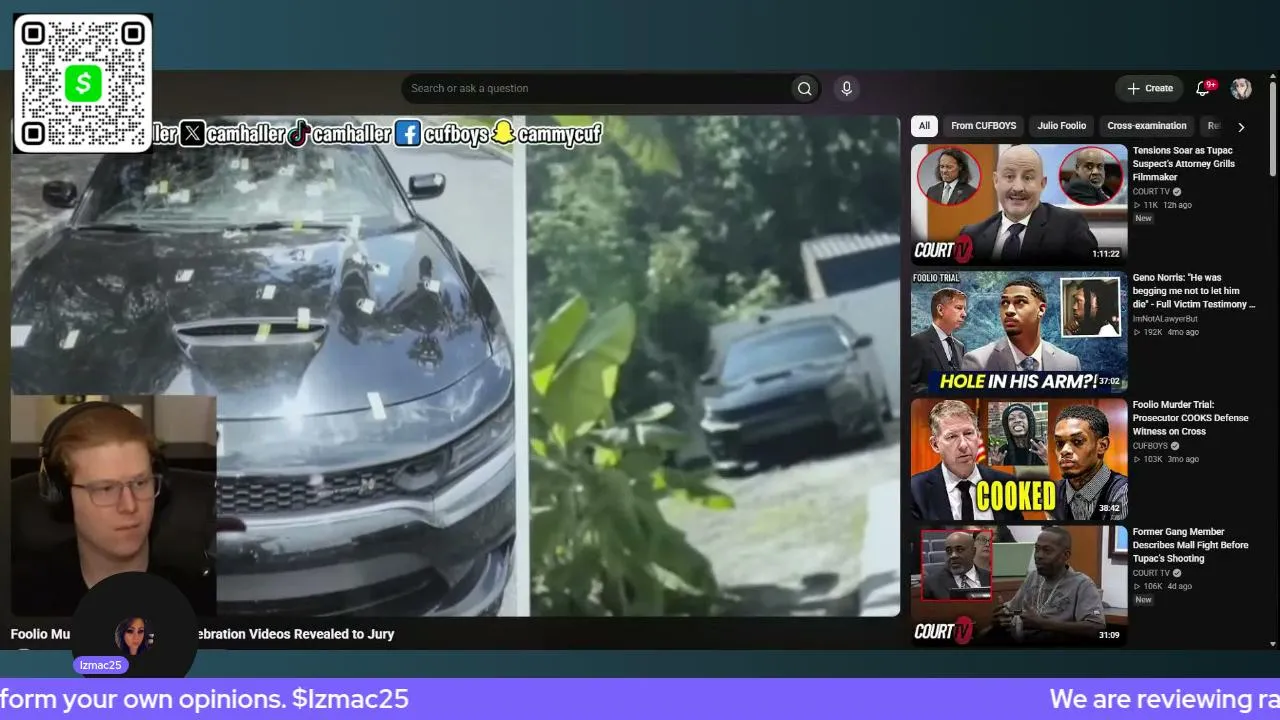1280x720 pixels.
Task: Play the Former Gang Member video thumbnail
Action: tap(1019, 586)
